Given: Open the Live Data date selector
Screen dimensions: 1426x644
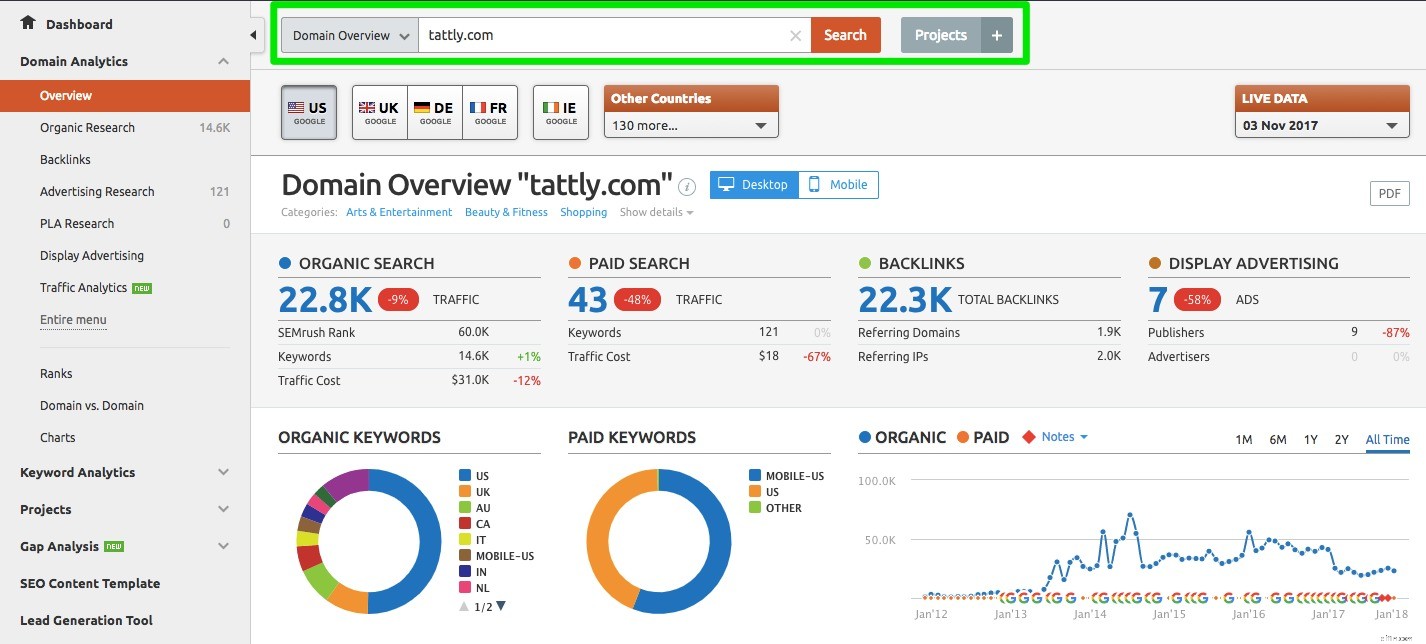Looking at the screenshot, I should (1321, 125).
